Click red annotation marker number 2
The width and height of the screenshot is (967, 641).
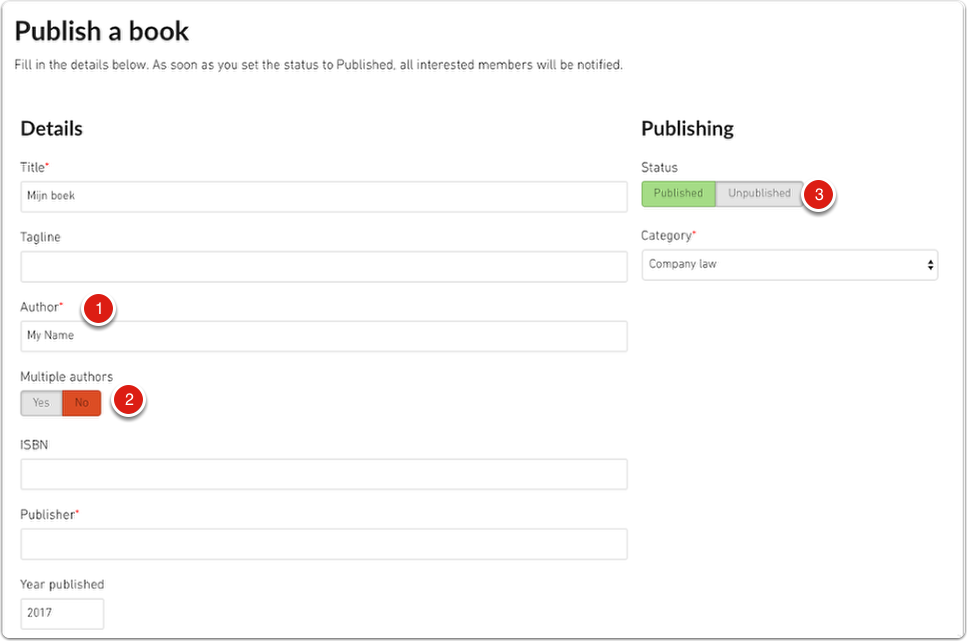tap(129, 399)
